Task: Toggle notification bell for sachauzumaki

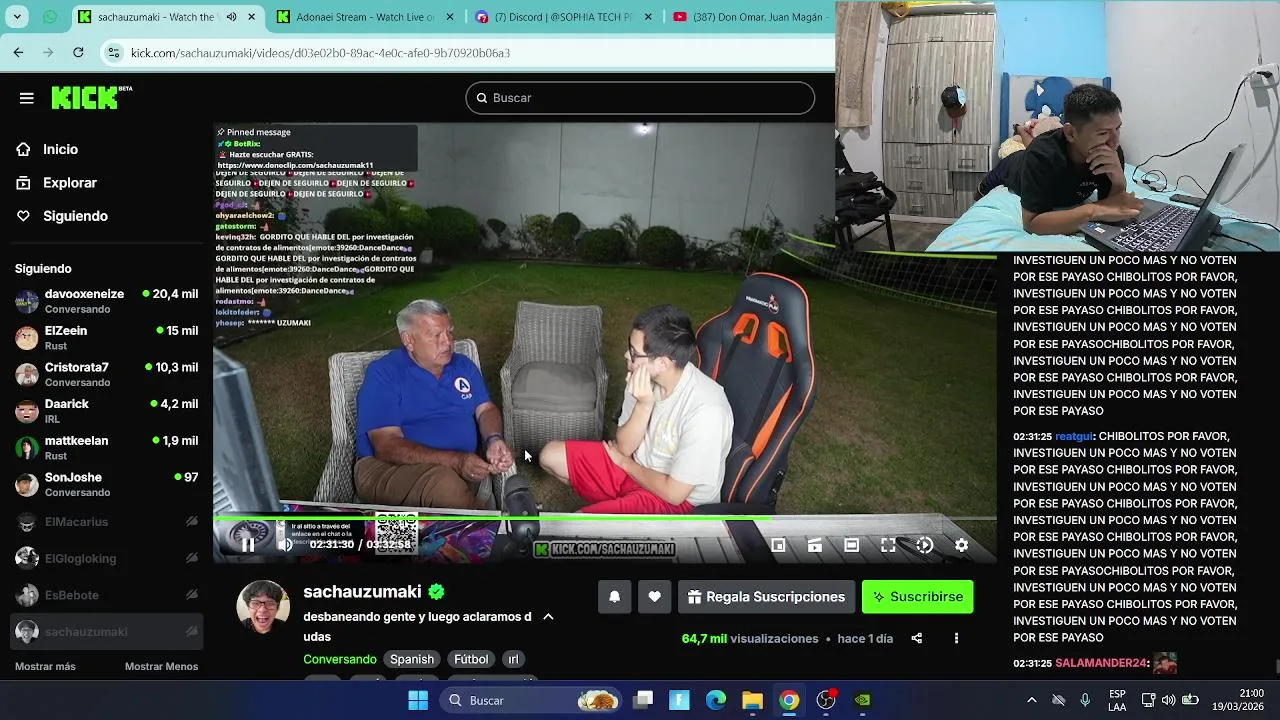Action: tap(615, 597)
